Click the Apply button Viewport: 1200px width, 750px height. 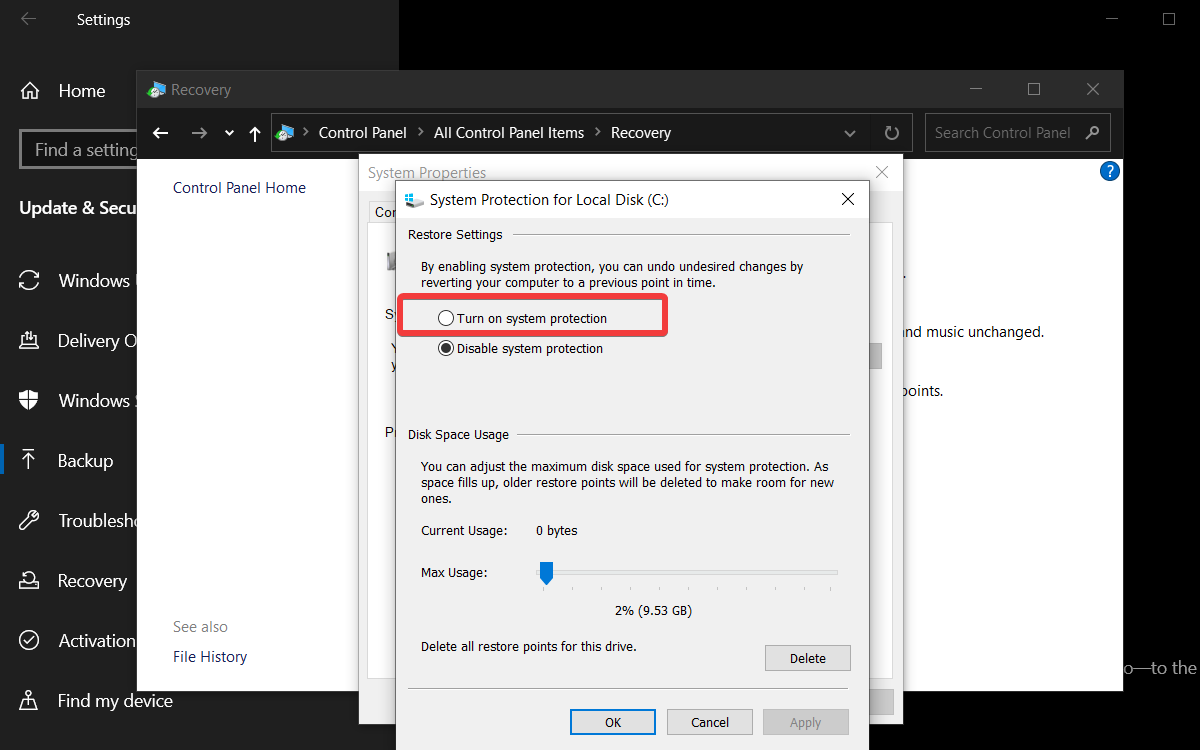click(x=805, y=722)
